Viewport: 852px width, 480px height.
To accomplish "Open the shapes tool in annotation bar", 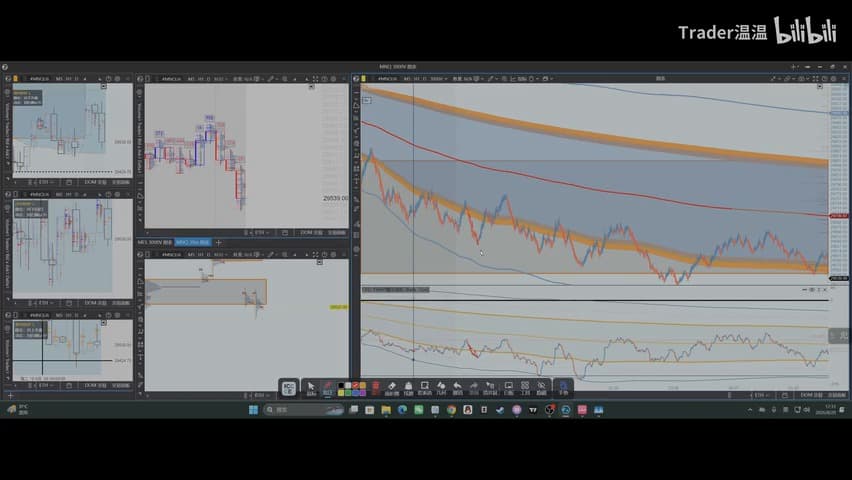I will tap(441, 388).
